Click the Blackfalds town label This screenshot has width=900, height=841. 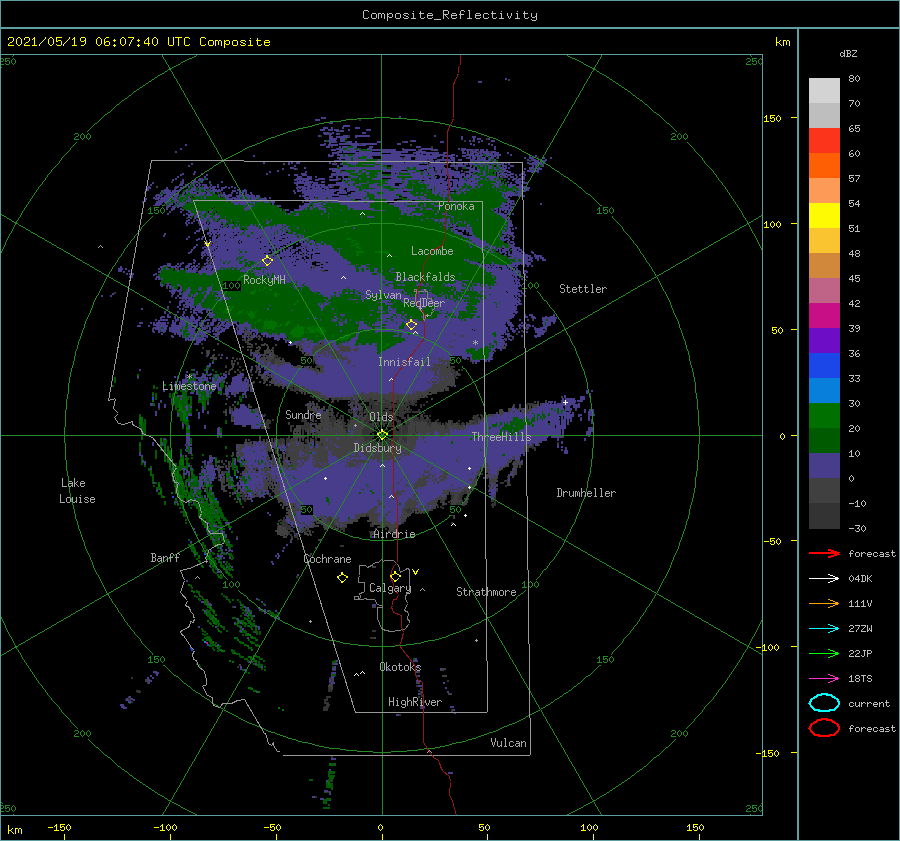(425, 277)
